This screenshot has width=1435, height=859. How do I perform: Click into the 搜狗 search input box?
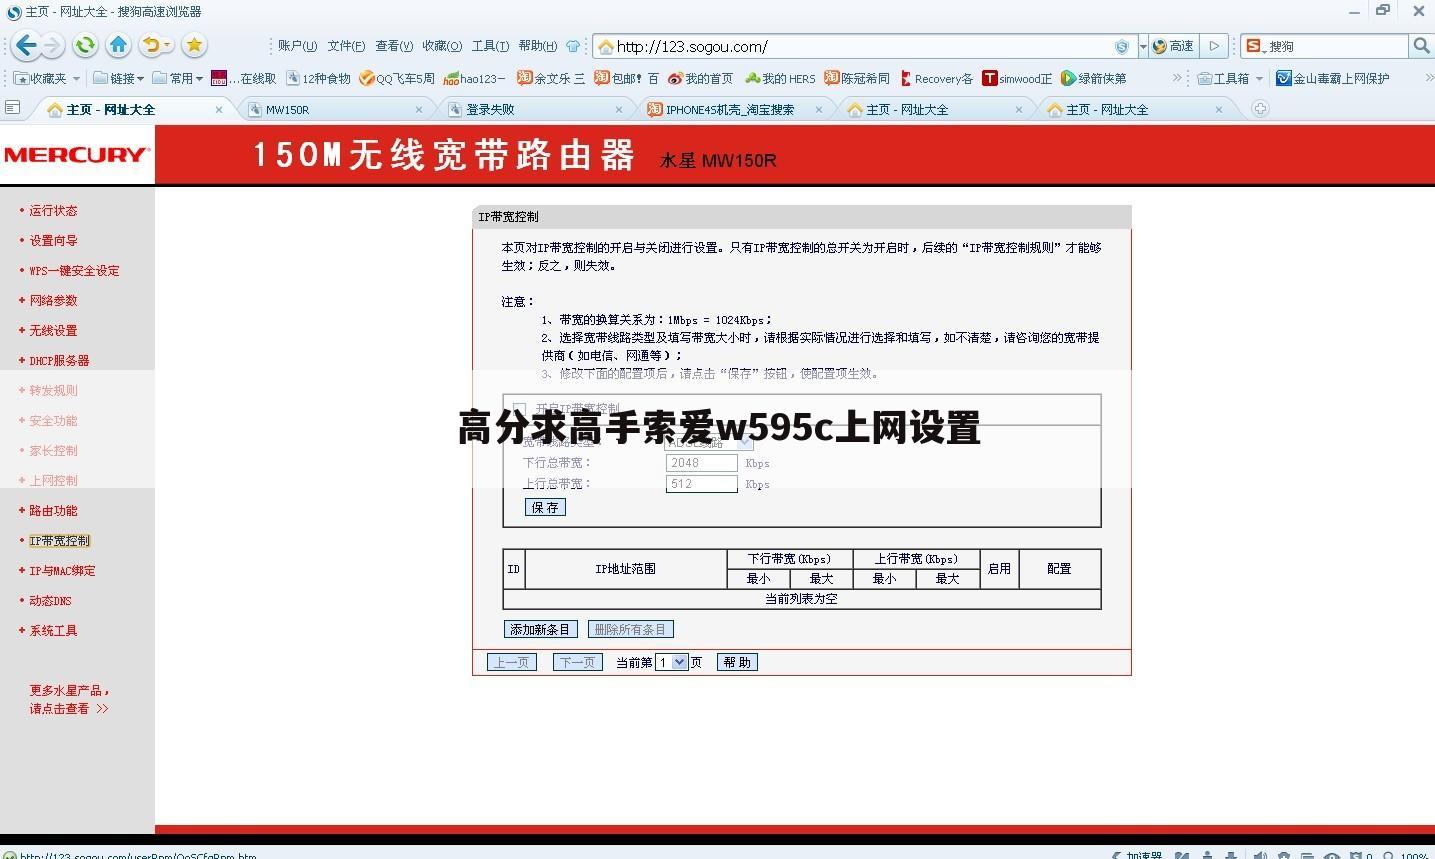click(x=1337, y=46)
